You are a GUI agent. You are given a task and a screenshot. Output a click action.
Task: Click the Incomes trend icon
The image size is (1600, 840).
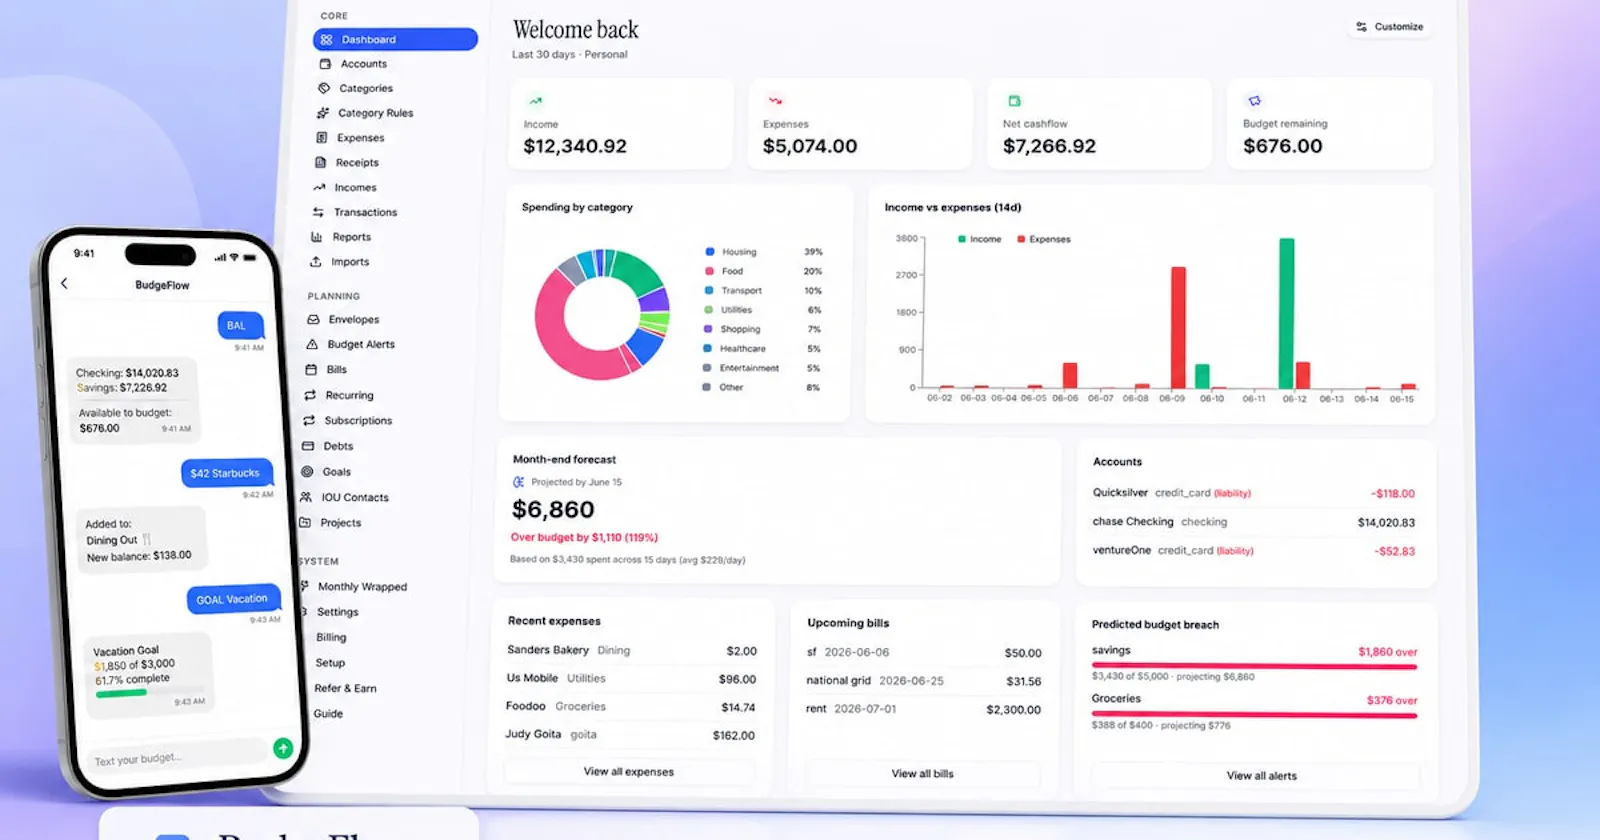pos(320,187)
